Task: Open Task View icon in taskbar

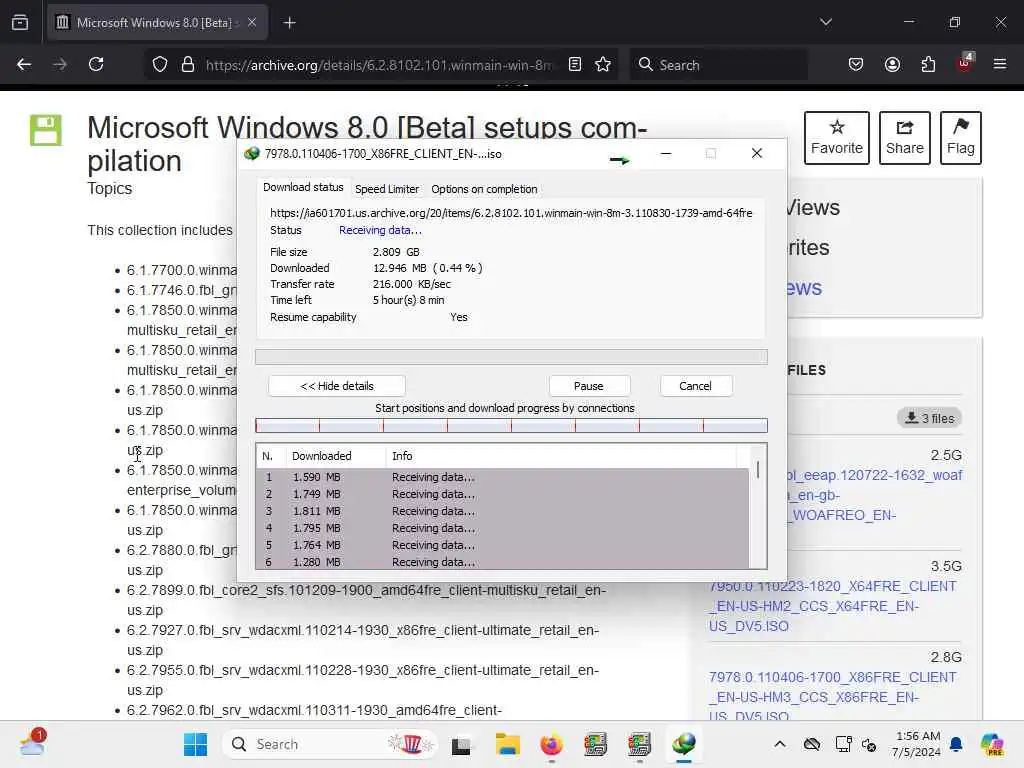Action: pos(461,744)
